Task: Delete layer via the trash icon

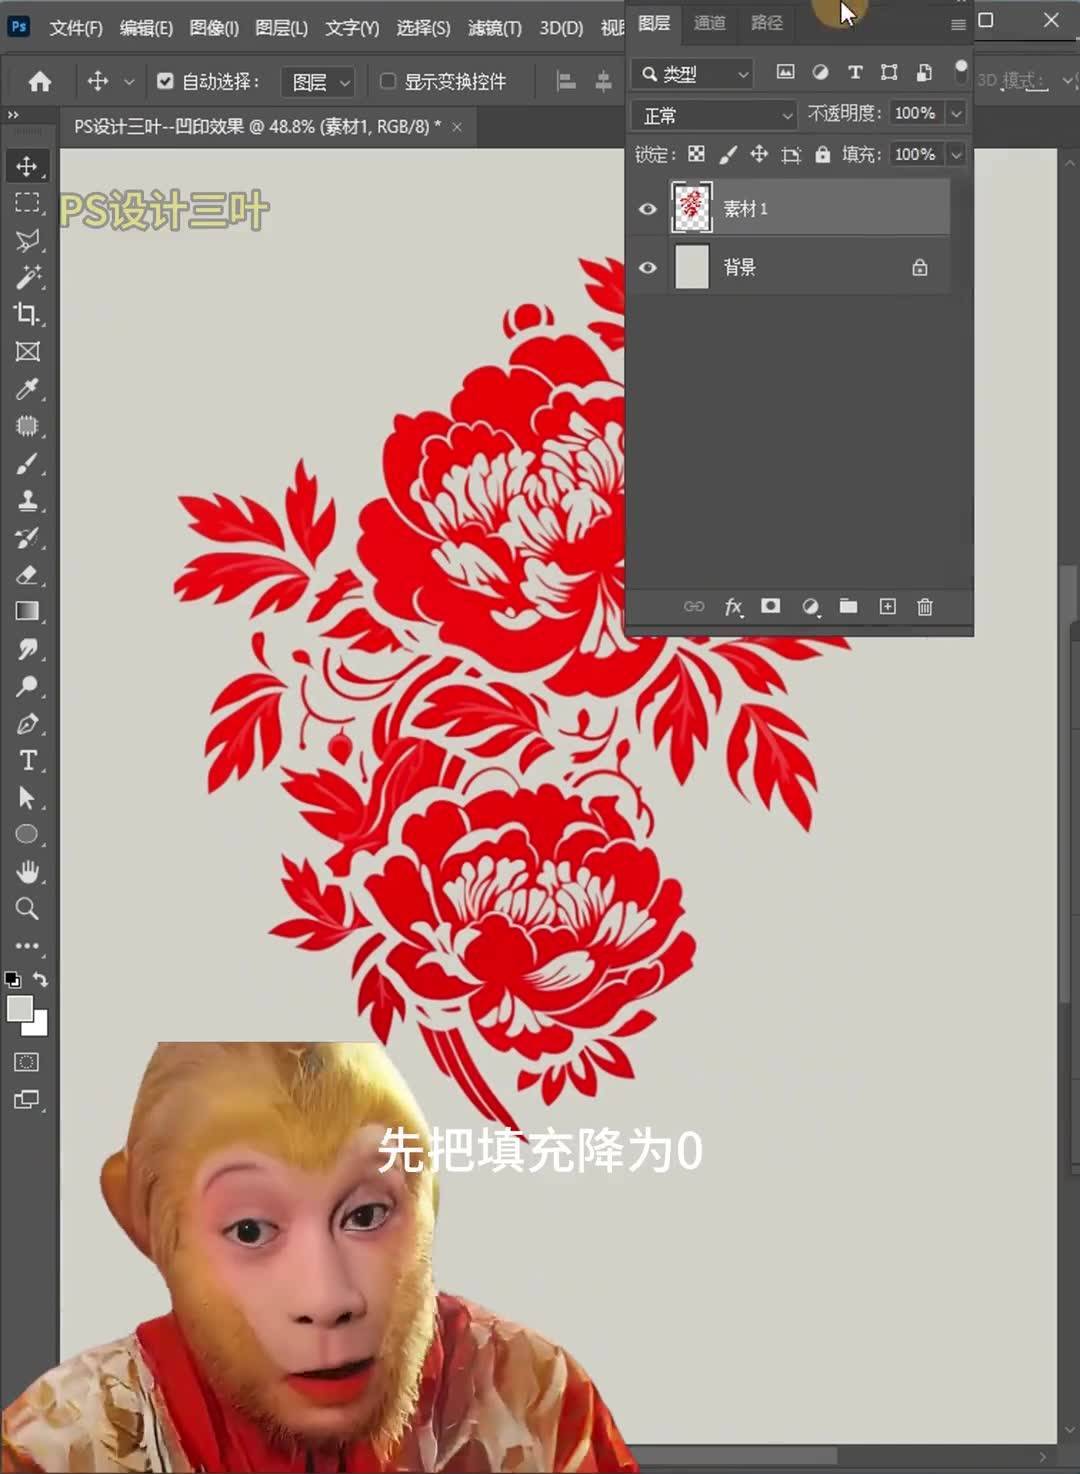Action: pyautogui.click(x=924, y=607)
